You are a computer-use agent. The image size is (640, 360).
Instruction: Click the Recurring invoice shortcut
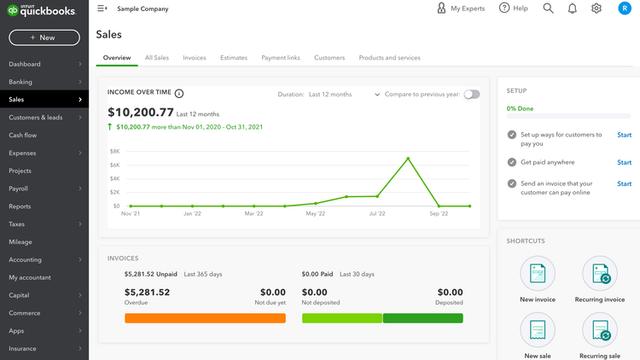tap(600, 280)
